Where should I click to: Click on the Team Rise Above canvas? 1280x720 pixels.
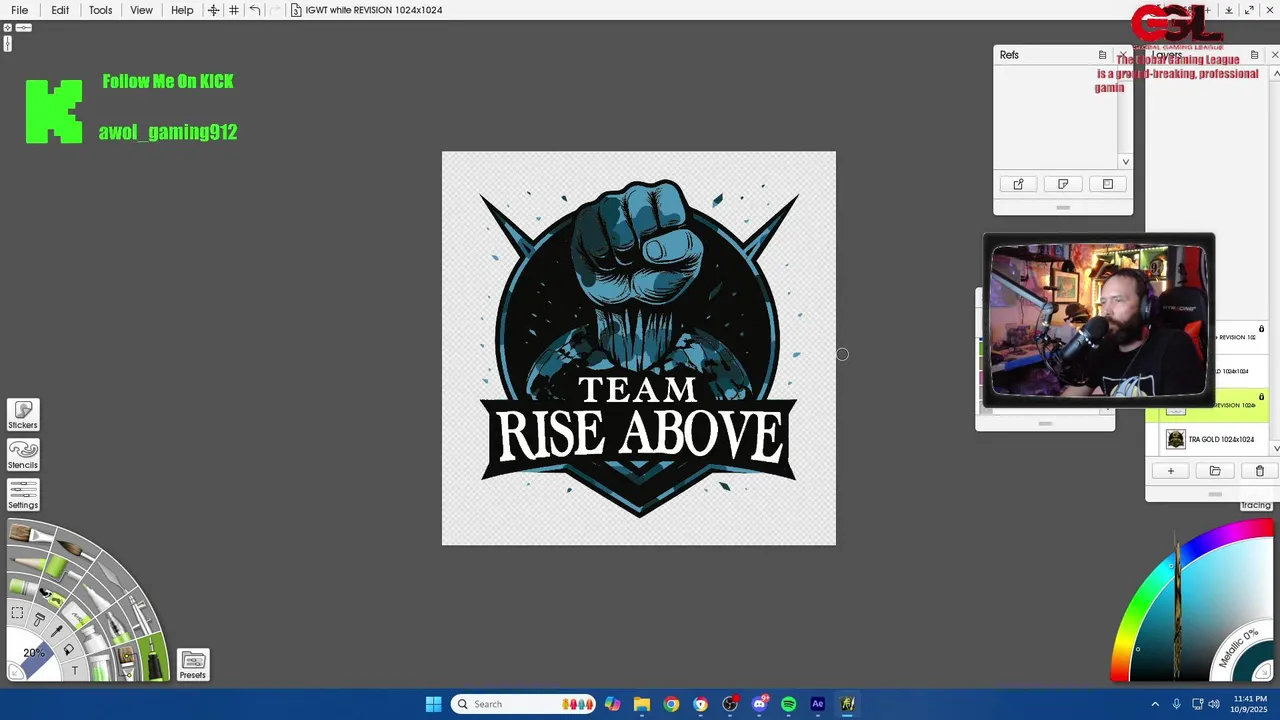pos(639,348)
